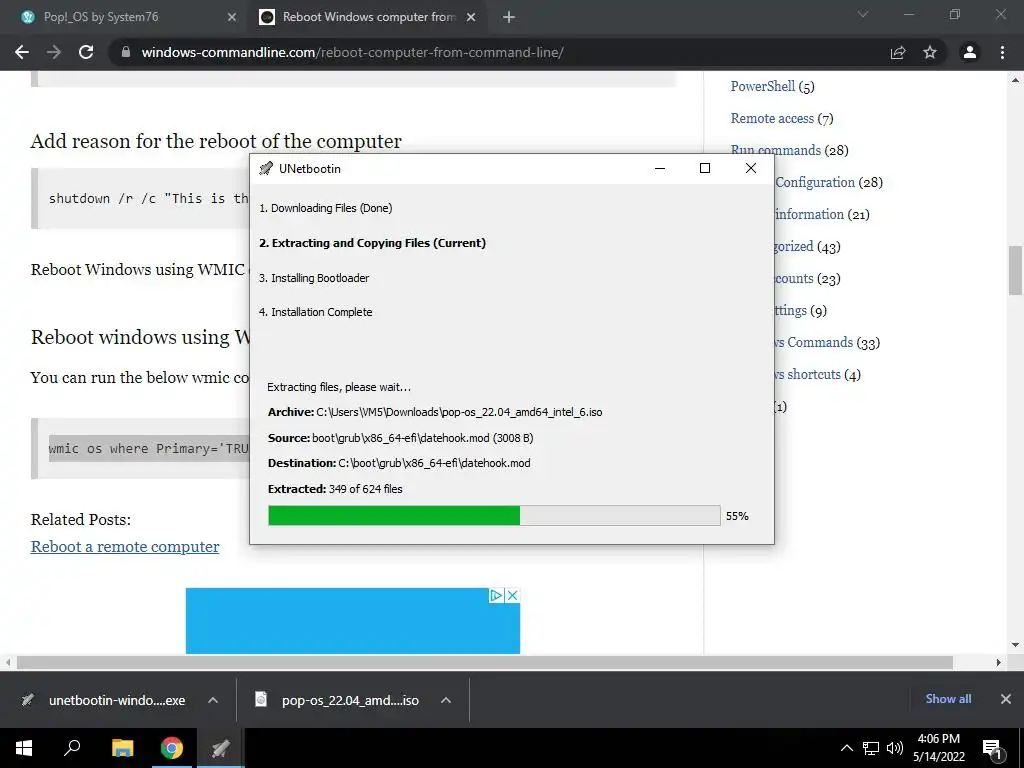
Task: Go back using browser back arrow
Action: point(22,52)
